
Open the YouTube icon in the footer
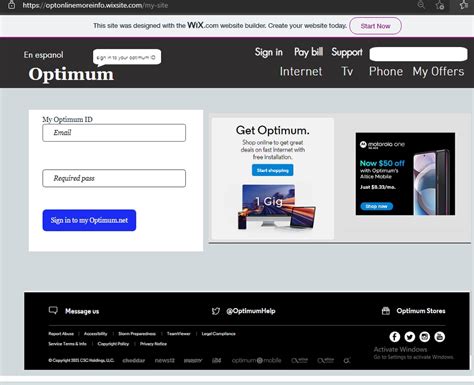pos(439,337)
